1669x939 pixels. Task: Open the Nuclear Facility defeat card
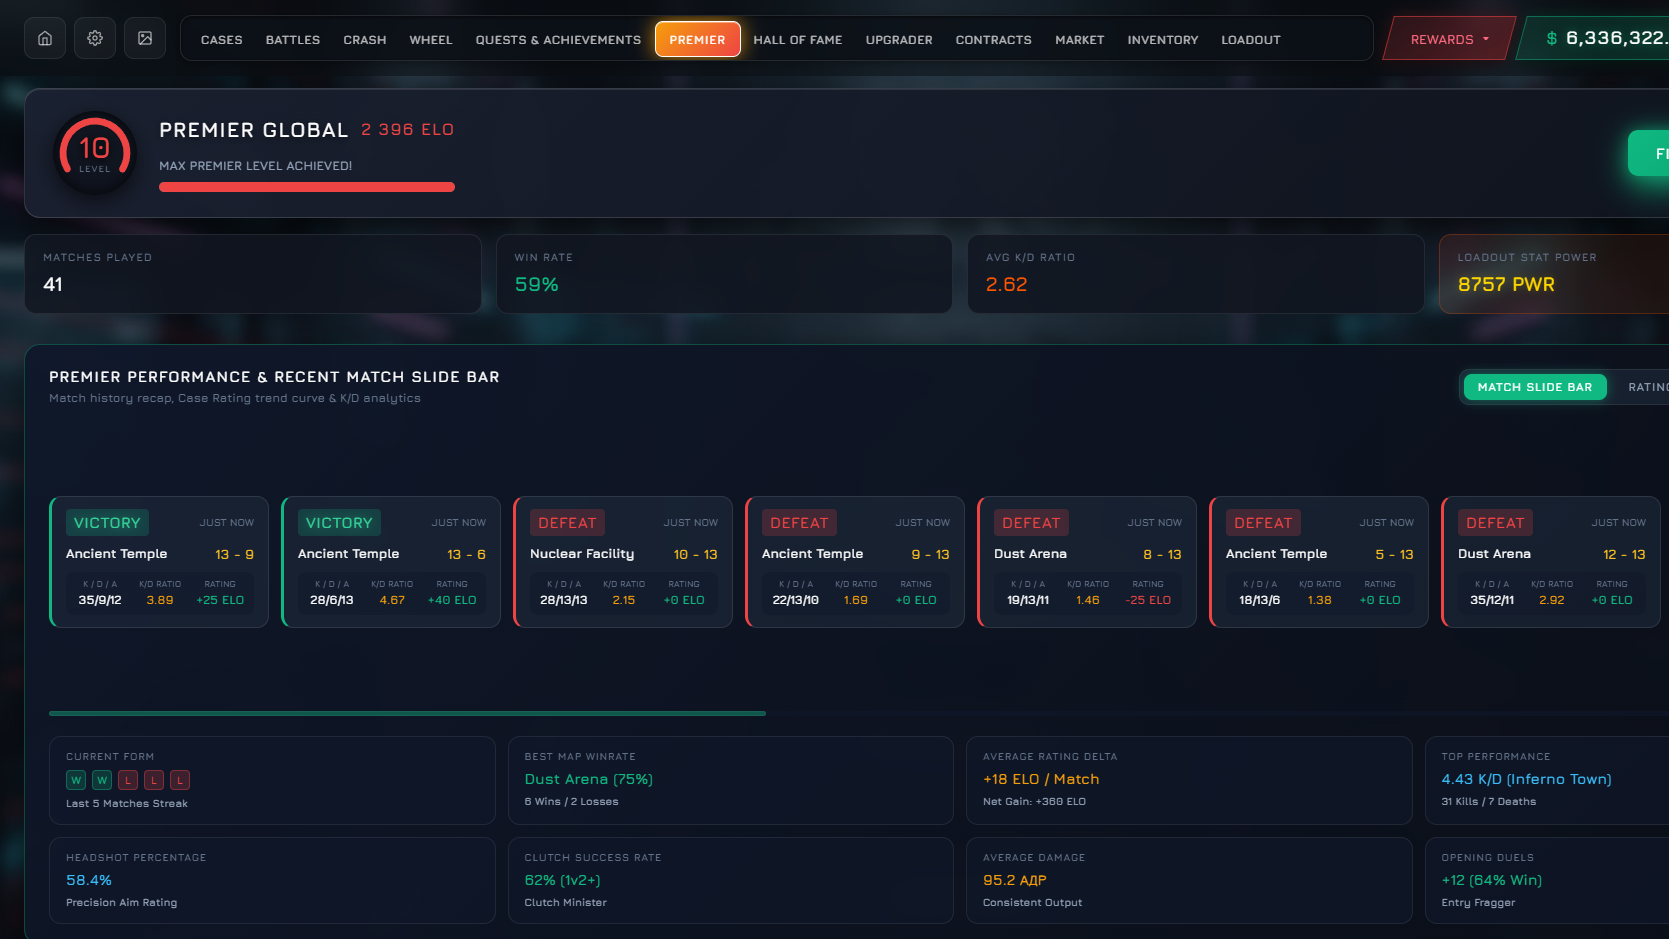623,562
